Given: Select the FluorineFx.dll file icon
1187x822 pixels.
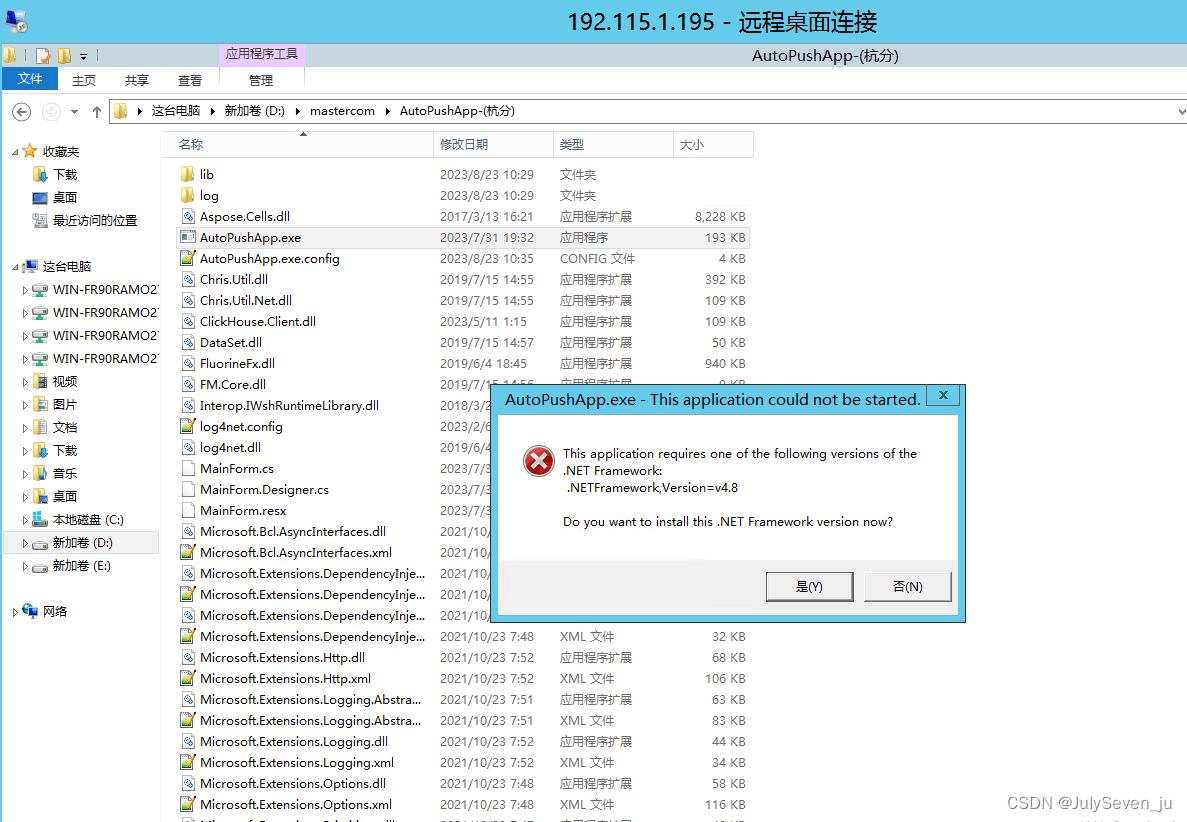Looking at the screenshot, I should pyautogui.click(x=188, y=363).
